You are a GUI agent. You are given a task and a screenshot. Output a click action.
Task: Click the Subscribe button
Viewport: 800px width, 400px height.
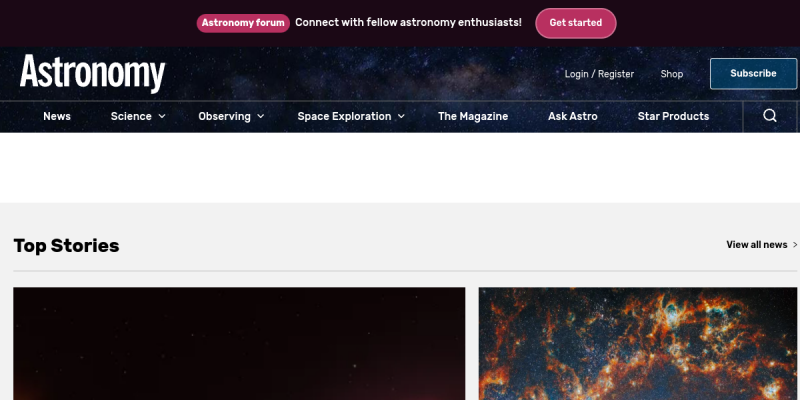click(x=753, y=73)
